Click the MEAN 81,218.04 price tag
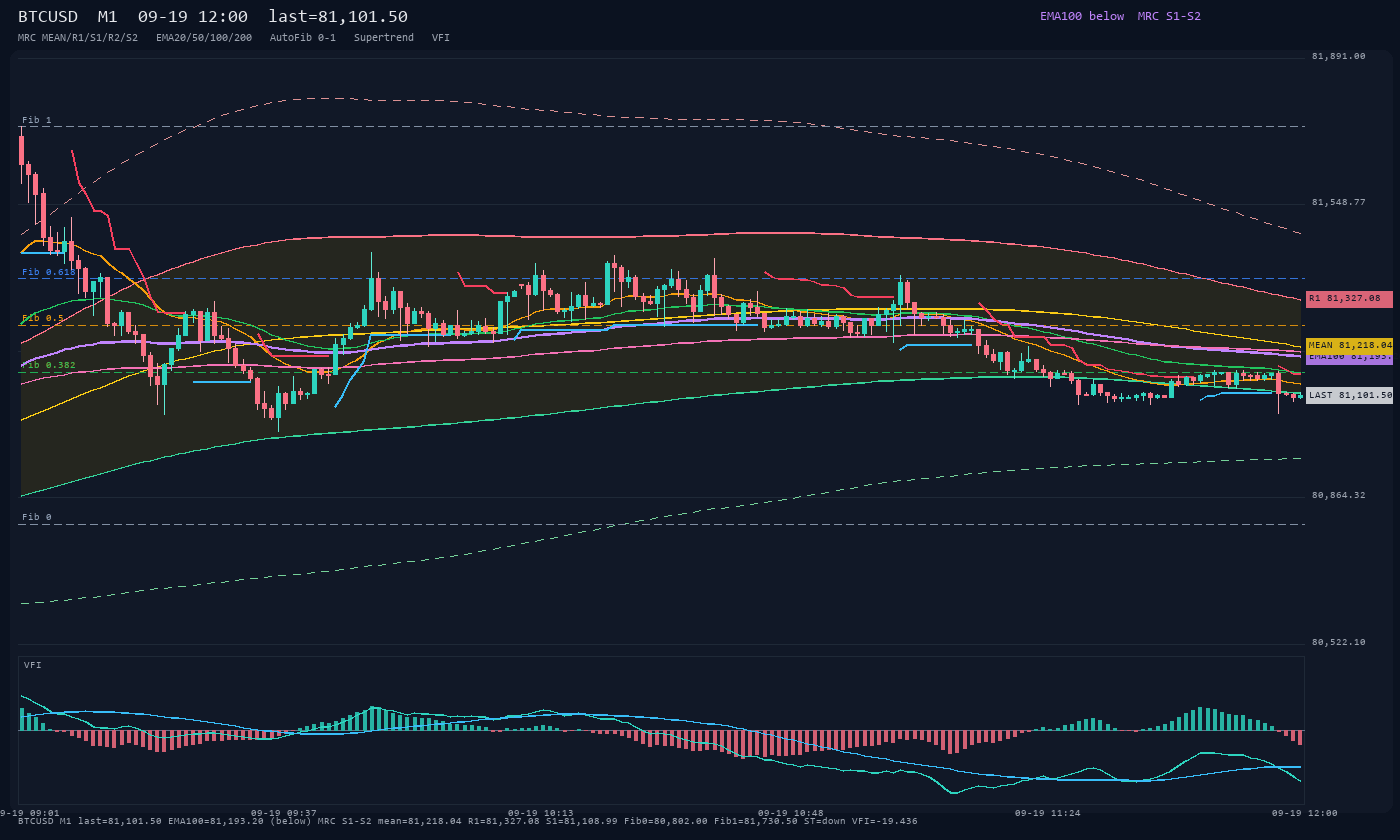The image size is (1400, 840). tap(1349, 345)
